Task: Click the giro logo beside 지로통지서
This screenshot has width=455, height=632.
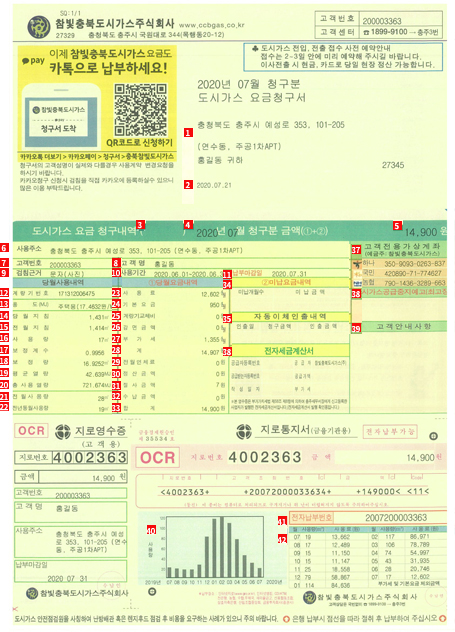Action: click(243, 431)
